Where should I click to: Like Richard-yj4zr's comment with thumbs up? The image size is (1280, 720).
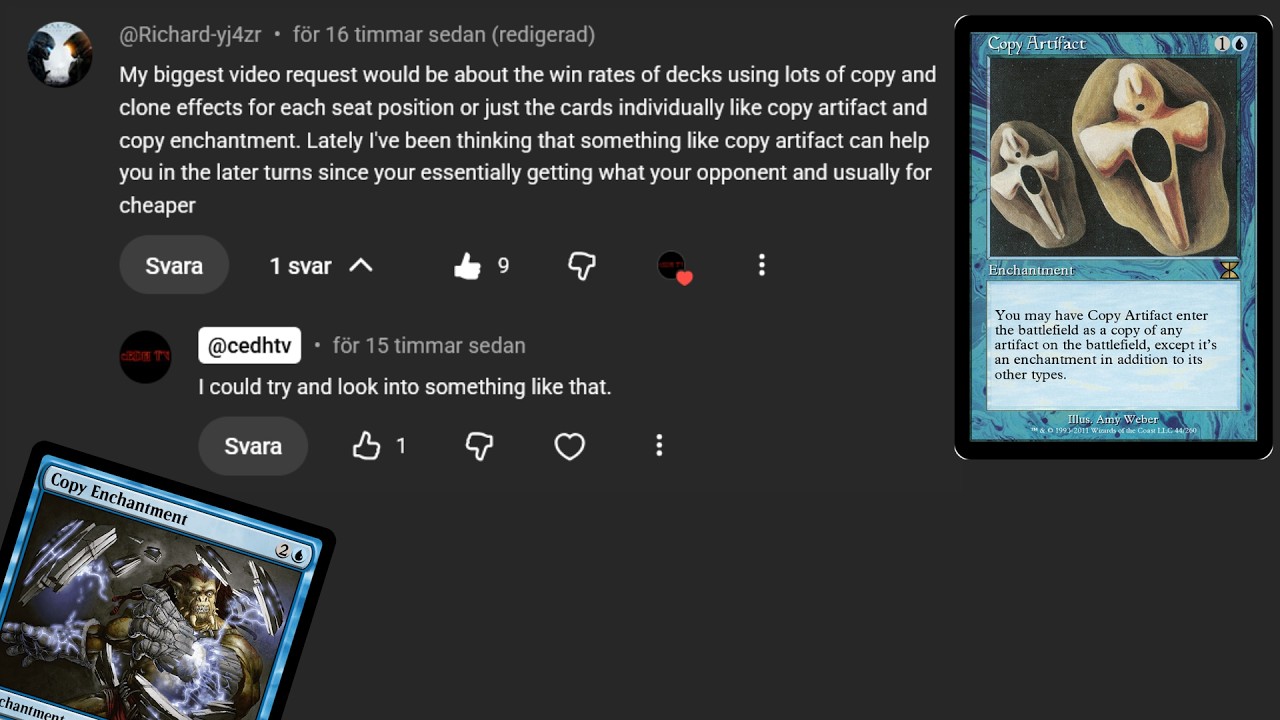point(467,265)
